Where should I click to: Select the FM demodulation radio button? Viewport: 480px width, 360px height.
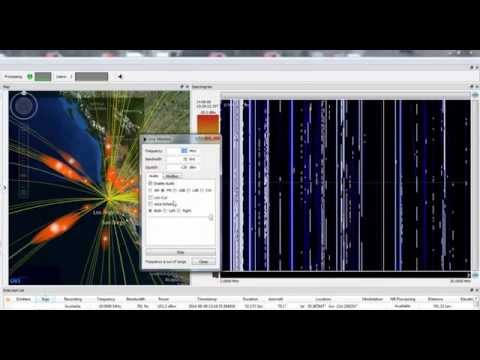click(163, 190)
